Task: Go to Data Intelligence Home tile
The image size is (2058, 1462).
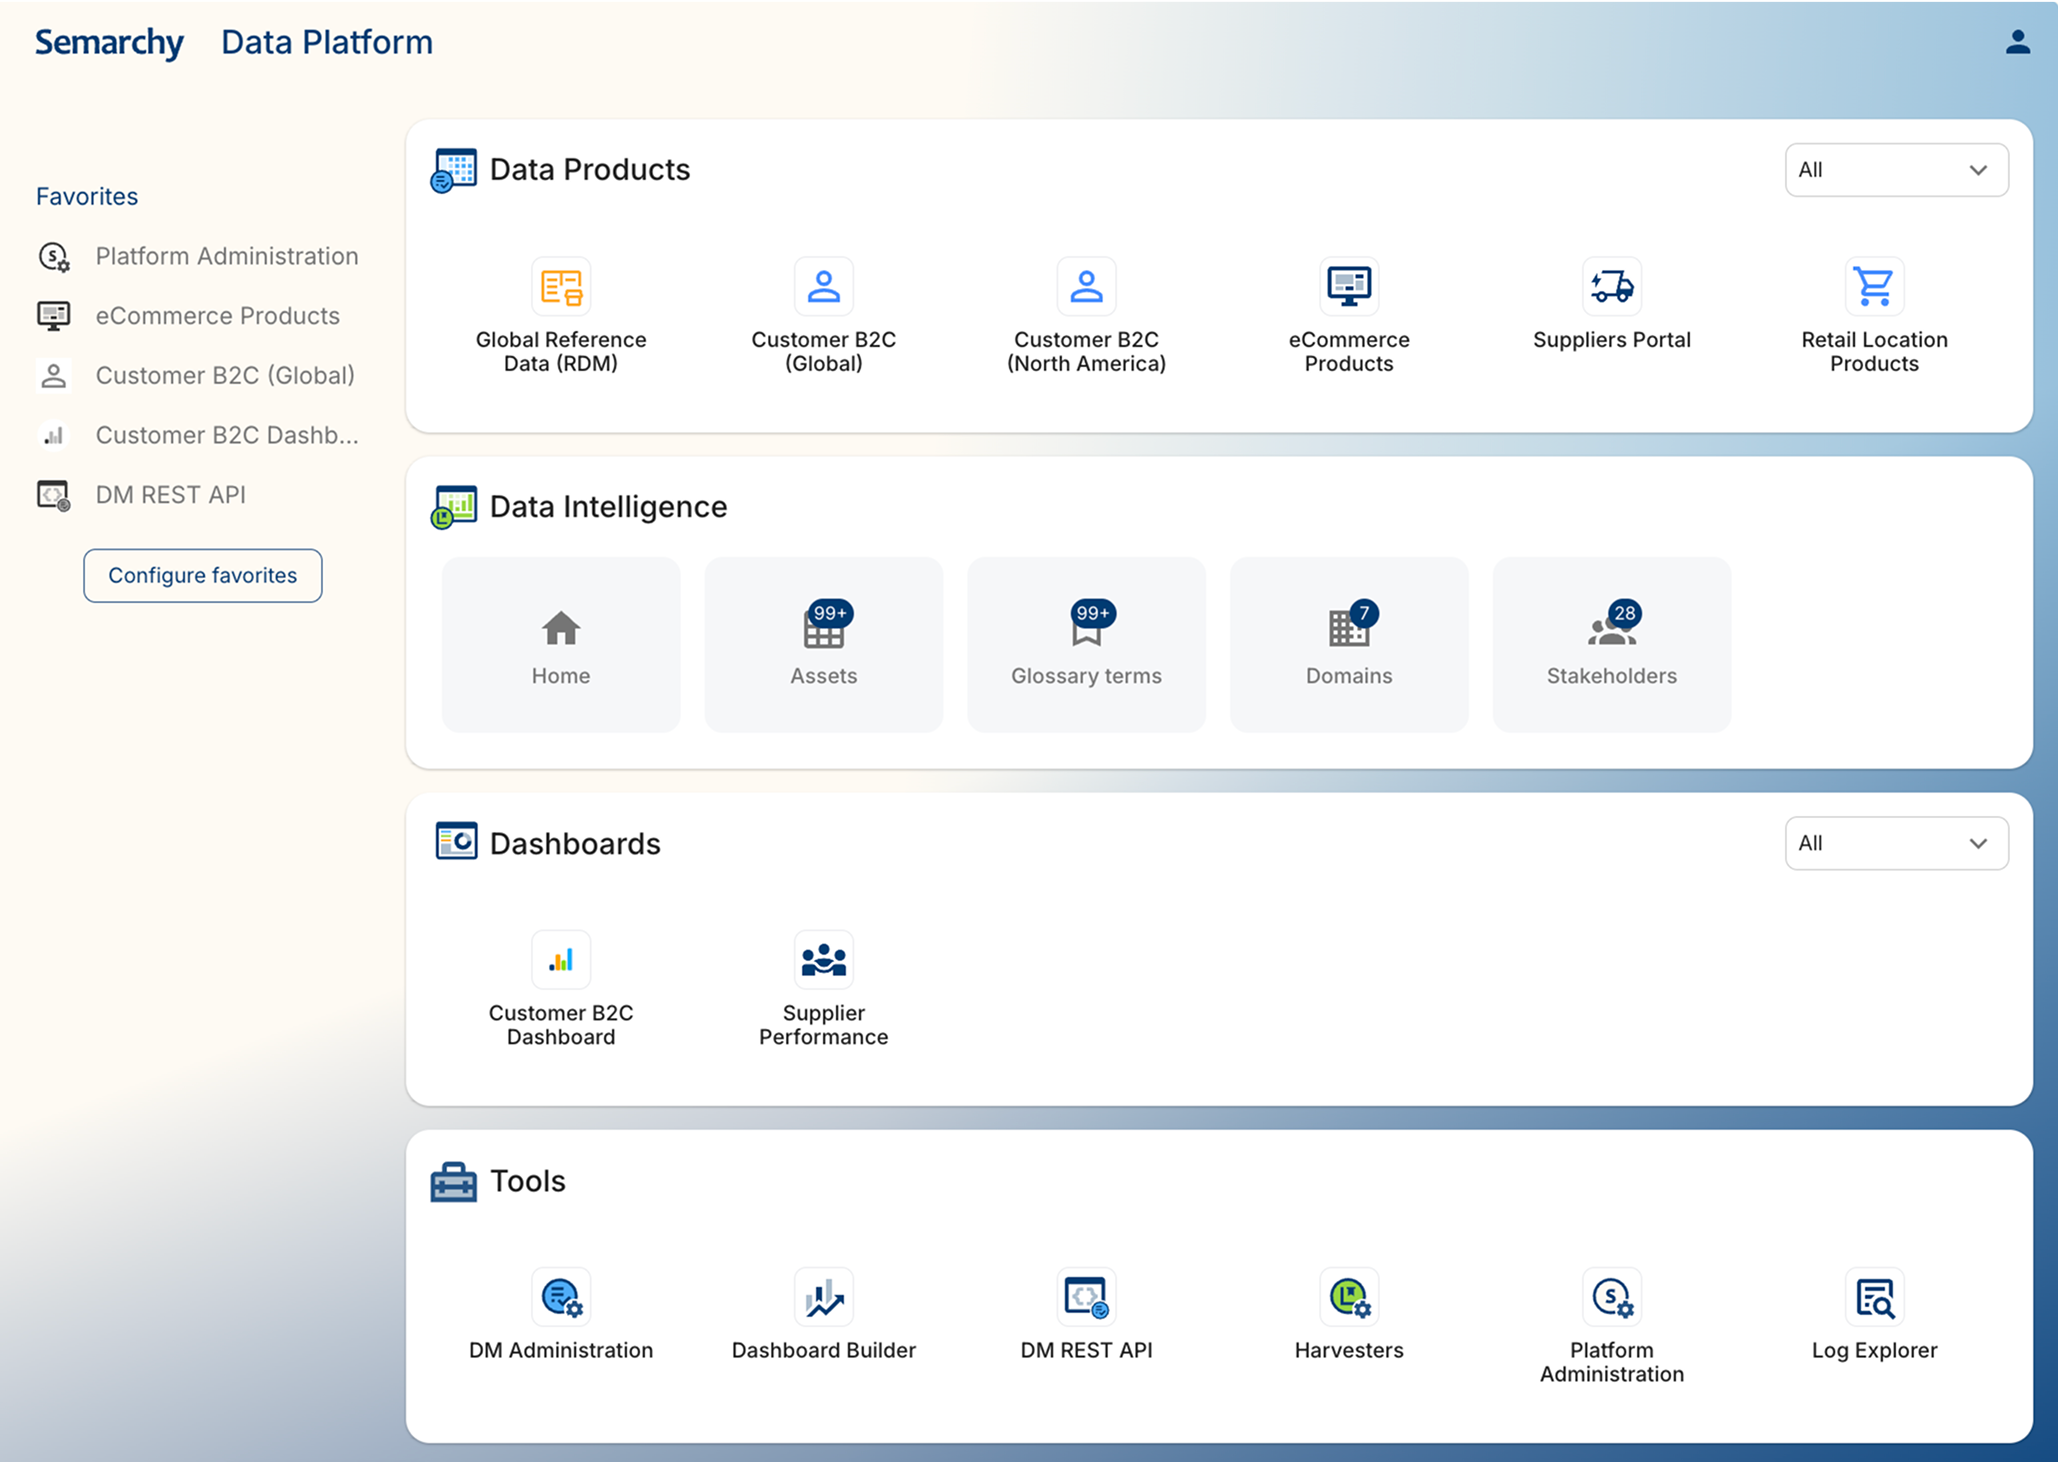Action: click(x=561, y=645)
